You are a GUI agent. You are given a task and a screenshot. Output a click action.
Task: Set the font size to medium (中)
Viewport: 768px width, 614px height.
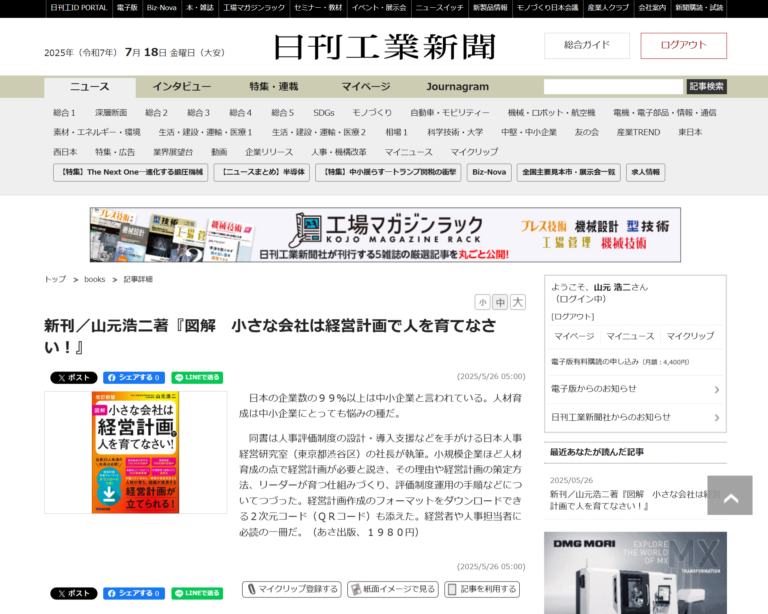500,302
